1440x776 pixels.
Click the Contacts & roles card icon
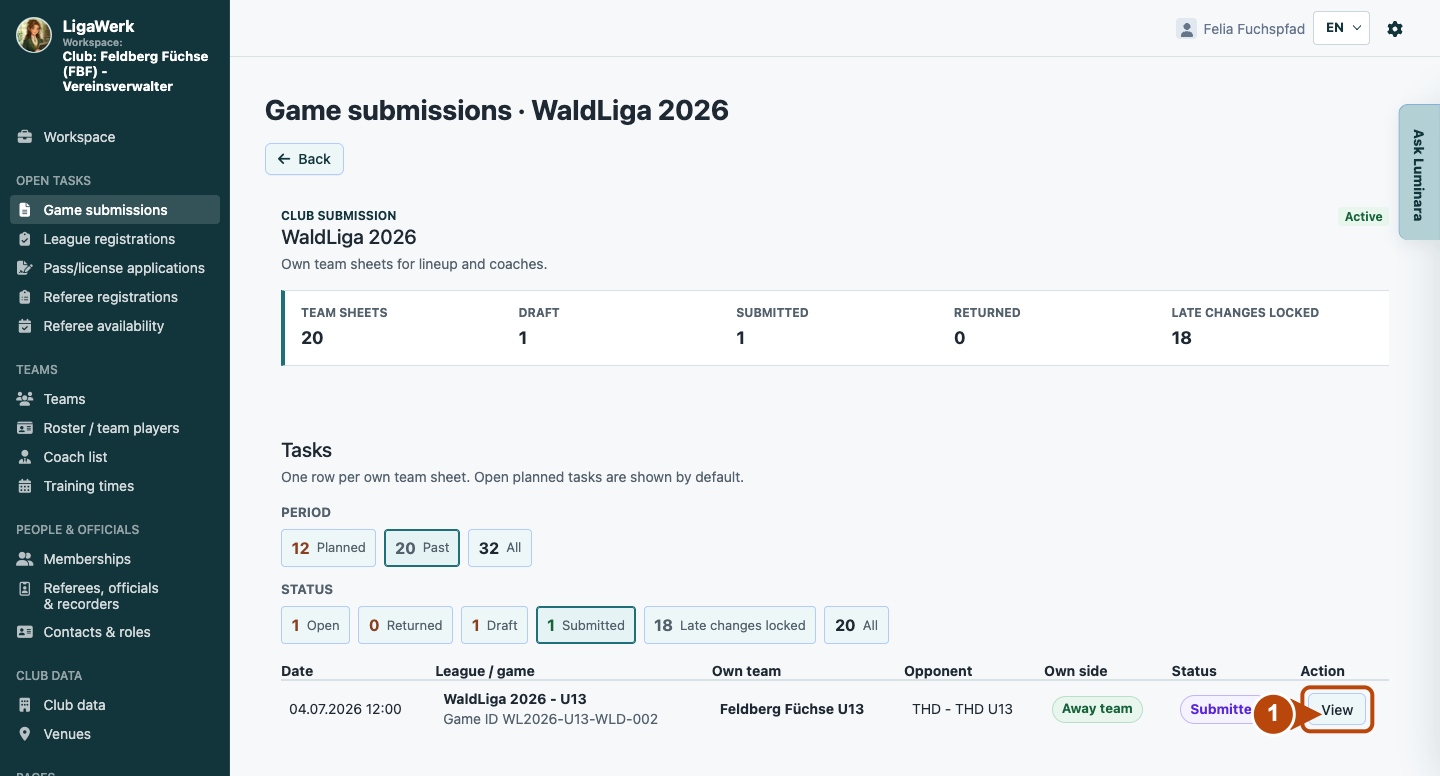[25, 632]
